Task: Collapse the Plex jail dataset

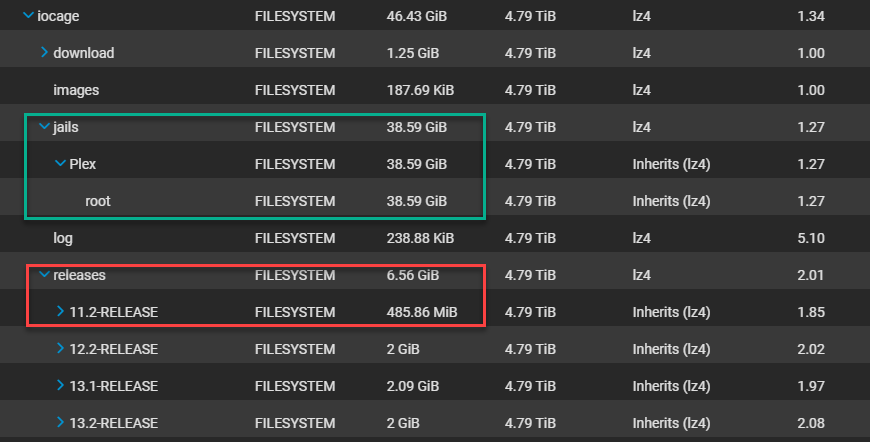Action: point(60,164)
